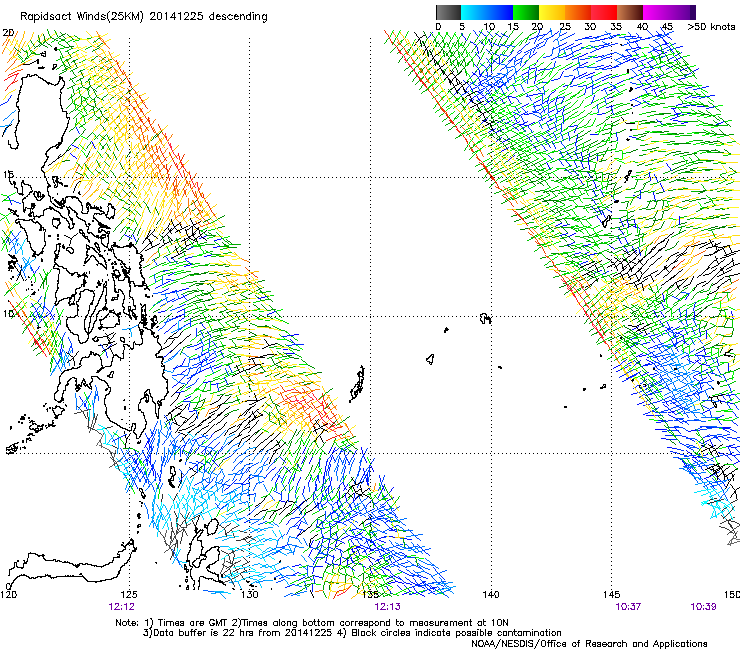The image size is (740, 650).
Task: Click the 'Rapidsact Winds(25KM) 20141225 descending' title
Action: (143, 17)
